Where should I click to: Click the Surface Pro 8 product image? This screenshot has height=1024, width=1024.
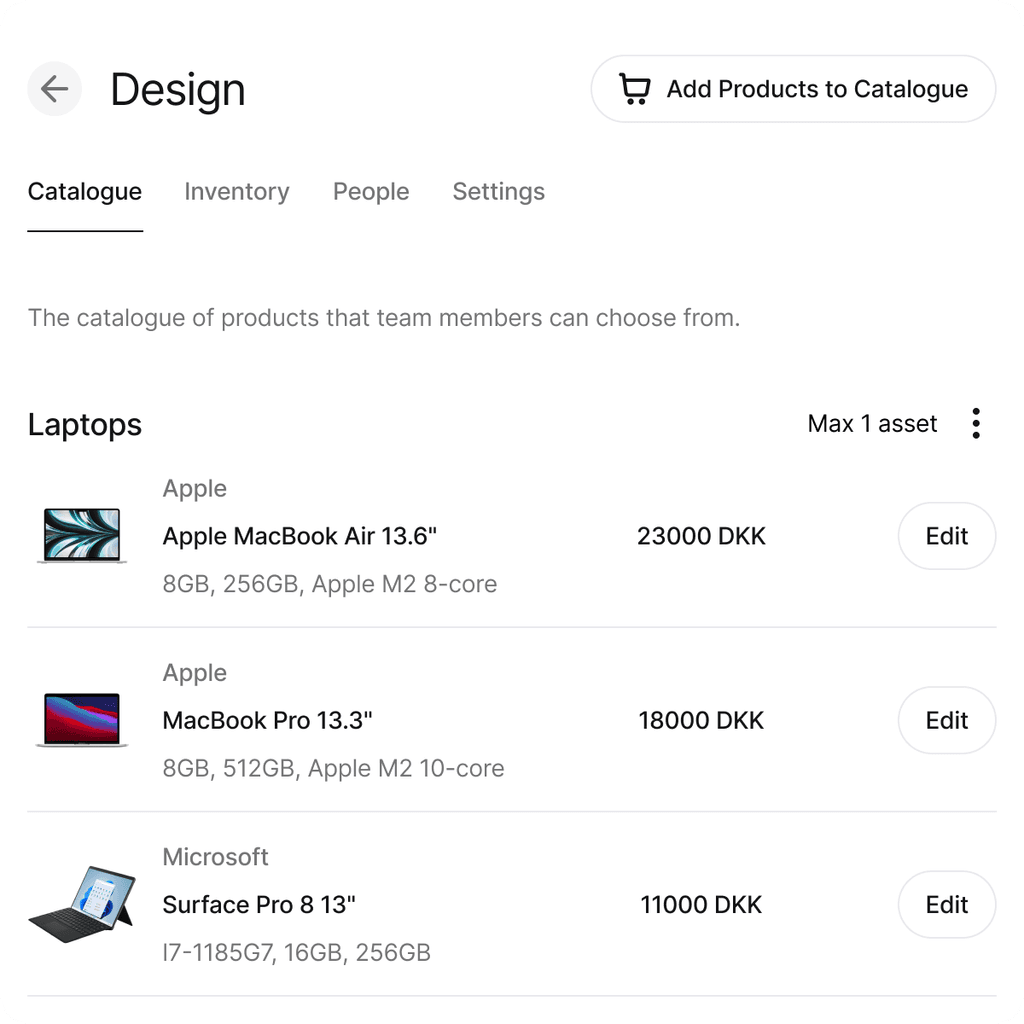pyautogui.click(x=82, y=904)
